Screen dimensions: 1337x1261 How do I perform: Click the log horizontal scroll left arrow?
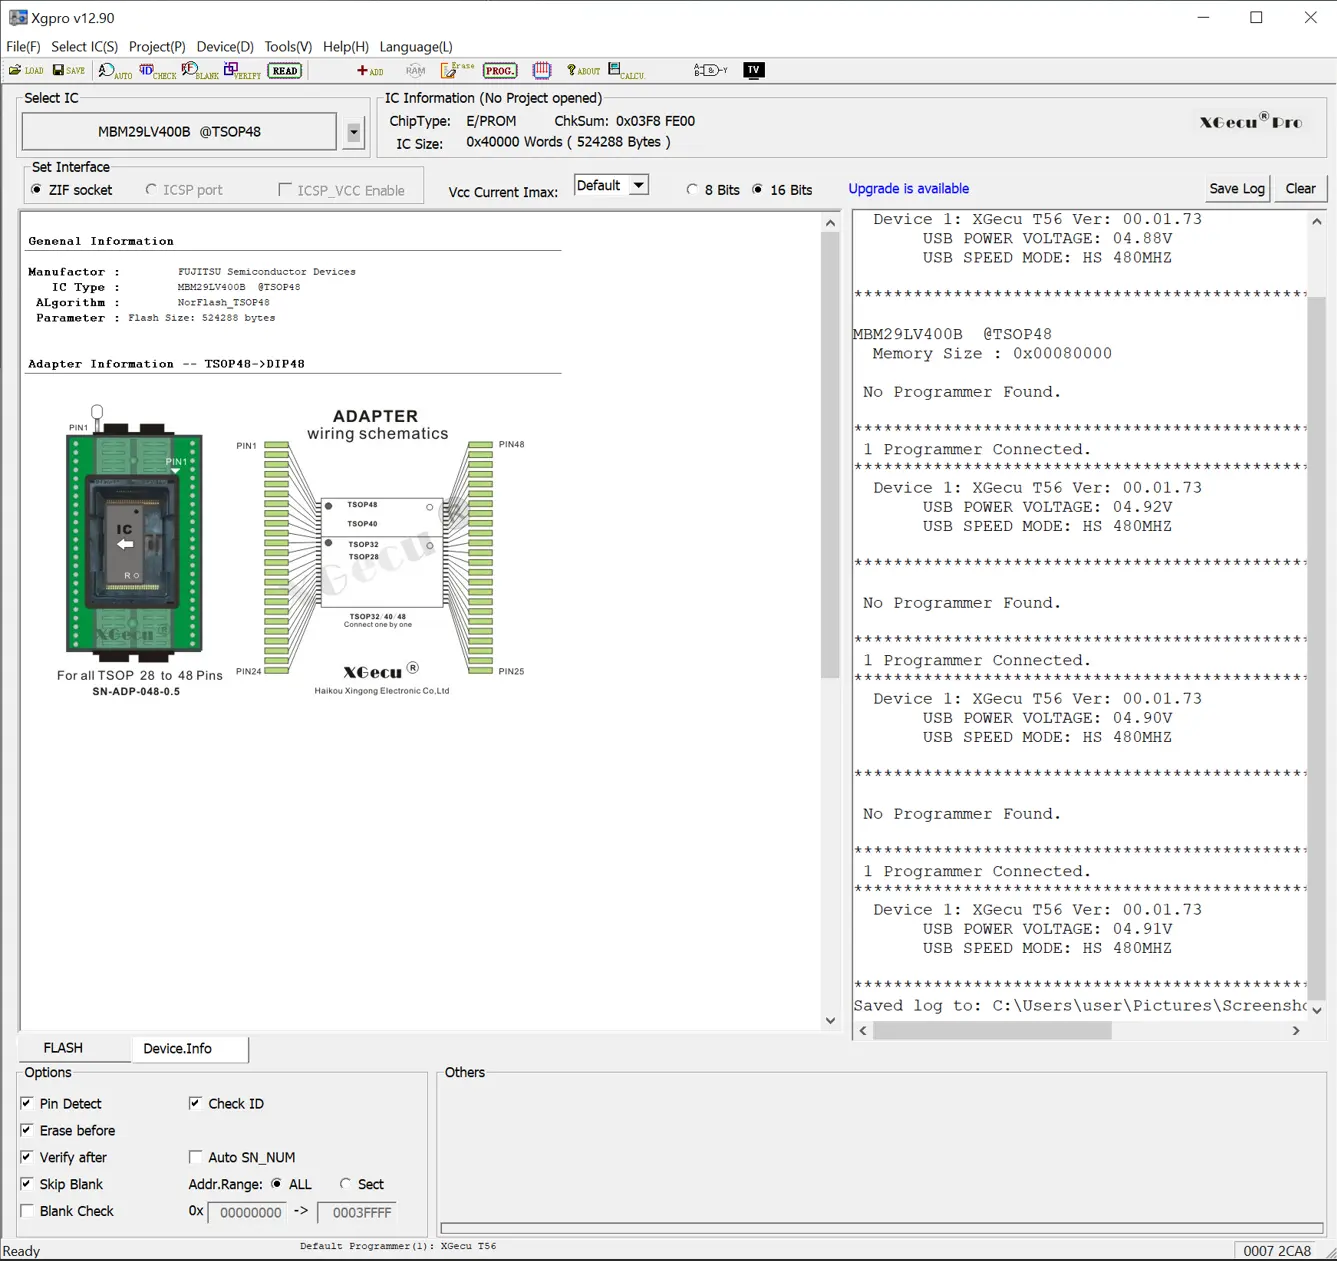point(863,1031)
